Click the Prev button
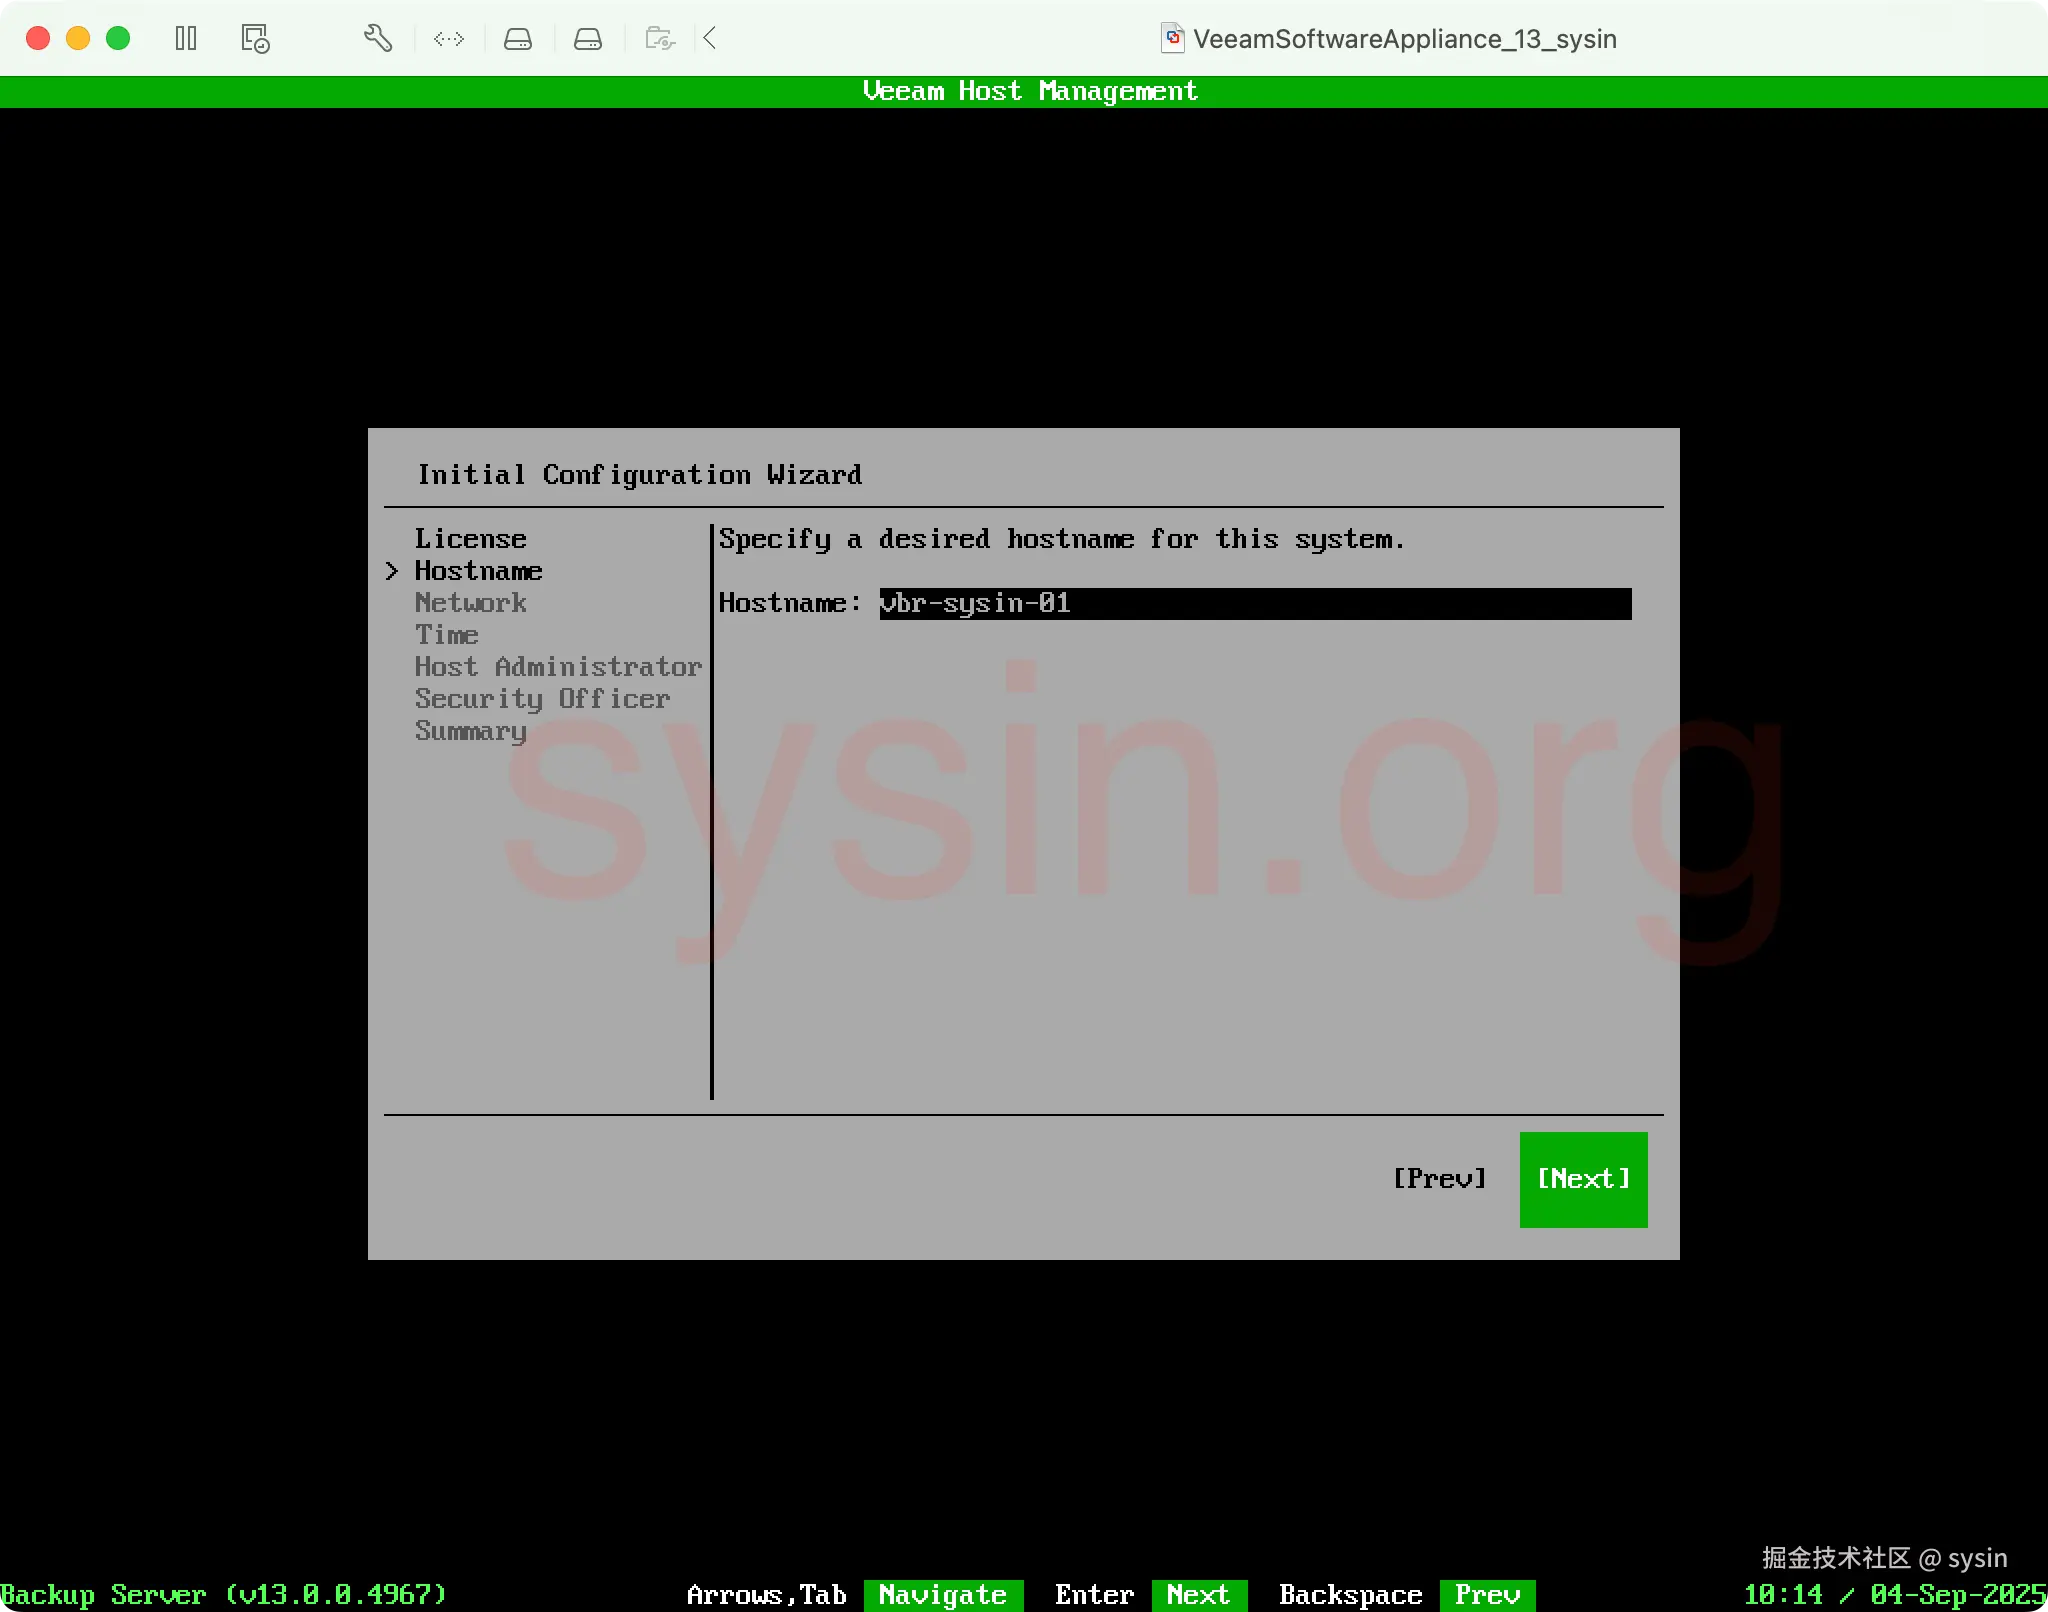 click(1439, 1179)
